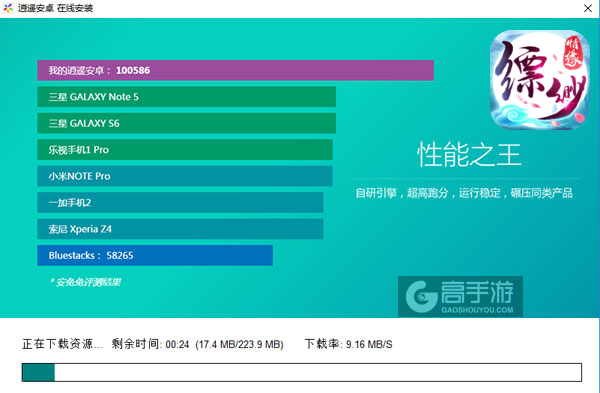The height and width of the screenshot is (393, 600).
Task: Click the colorful installer logo in title bar
Action: coord(8,8)
